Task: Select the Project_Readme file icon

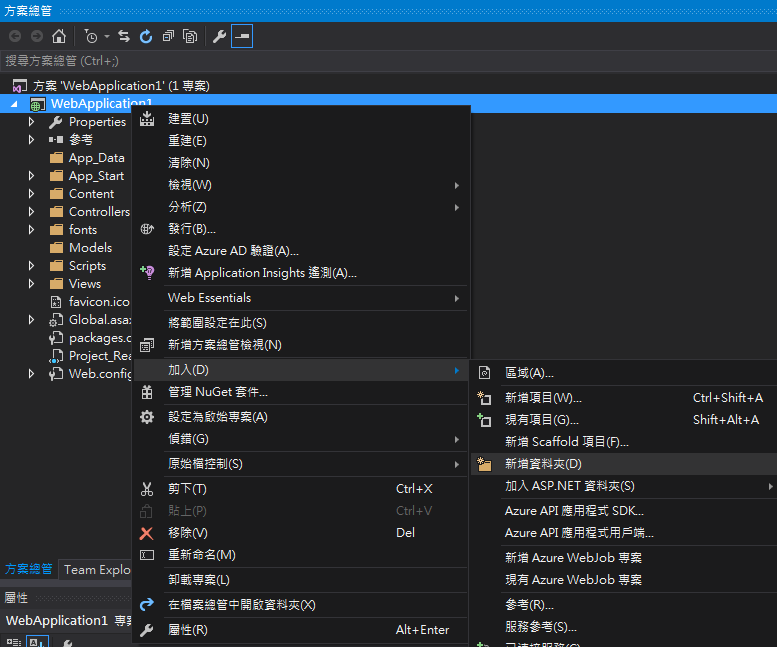Action: pyautogui.click(x=56, y=356)
